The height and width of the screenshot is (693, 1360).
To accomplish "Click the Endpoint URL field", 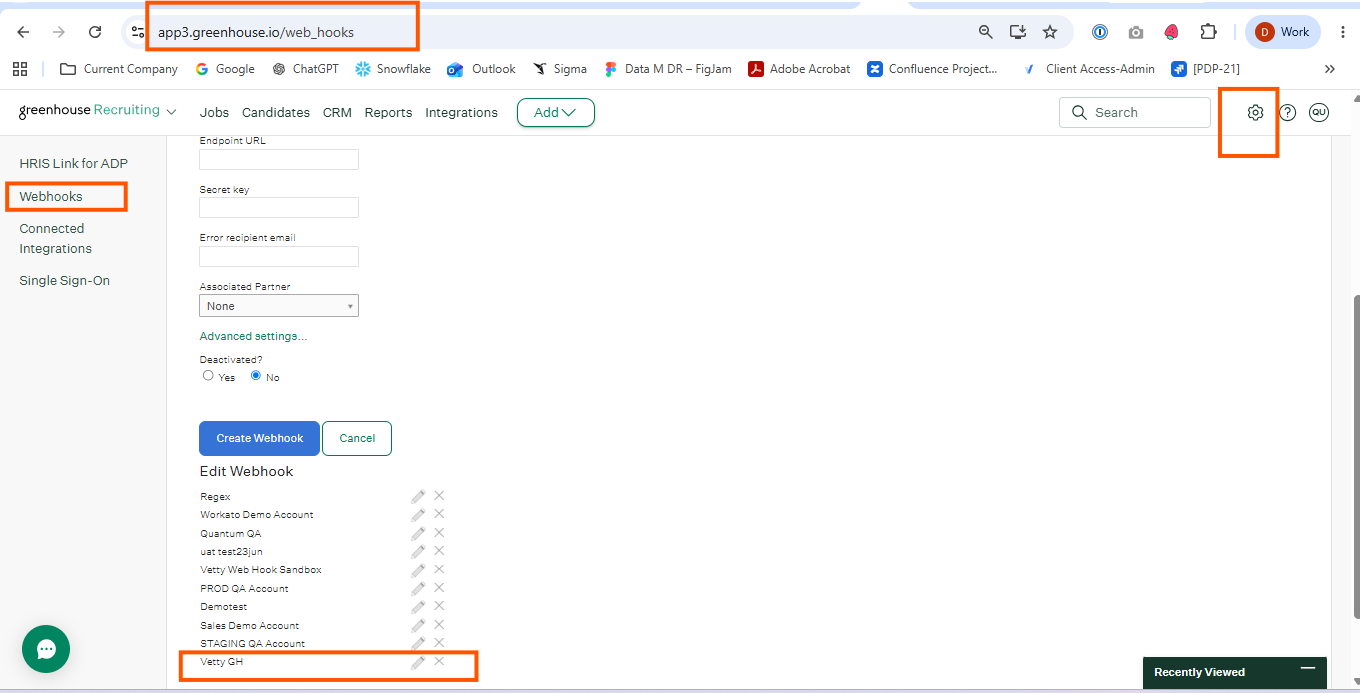I will tap(279, 159).
